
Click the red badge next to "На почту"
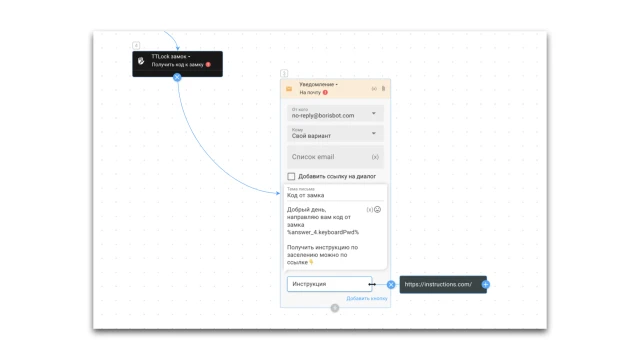[325, 92]
